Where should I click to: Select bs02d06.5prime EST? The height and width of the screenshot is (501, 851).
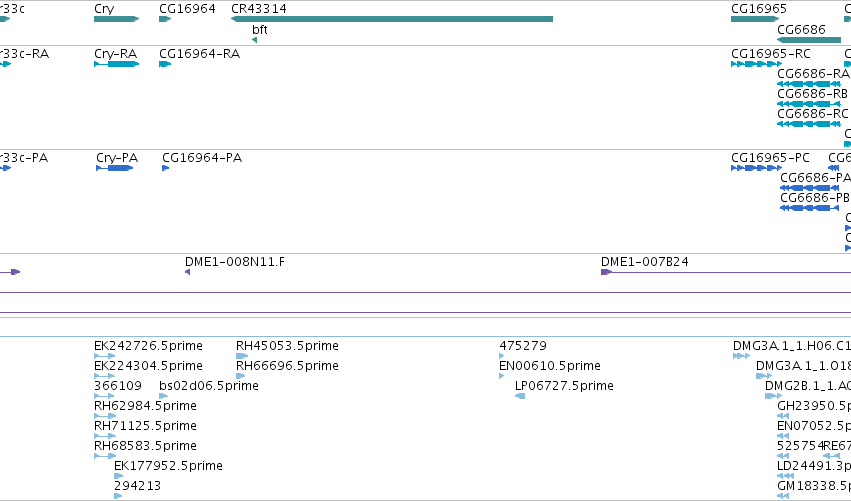(x=163, y=396)
